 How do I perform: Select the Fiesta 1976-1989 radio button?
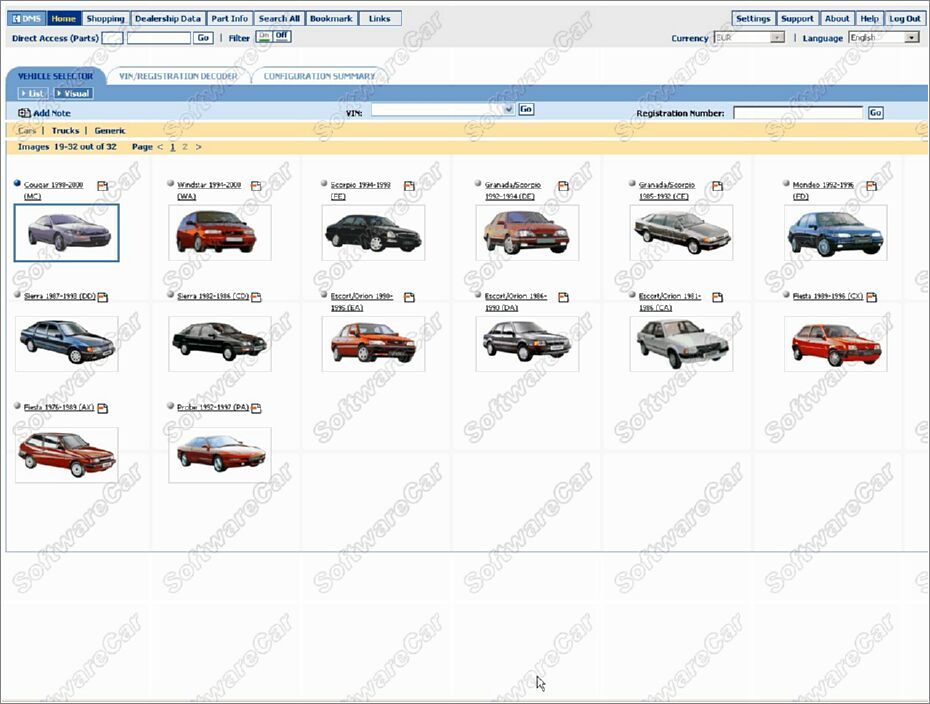(x=17, y=406)
